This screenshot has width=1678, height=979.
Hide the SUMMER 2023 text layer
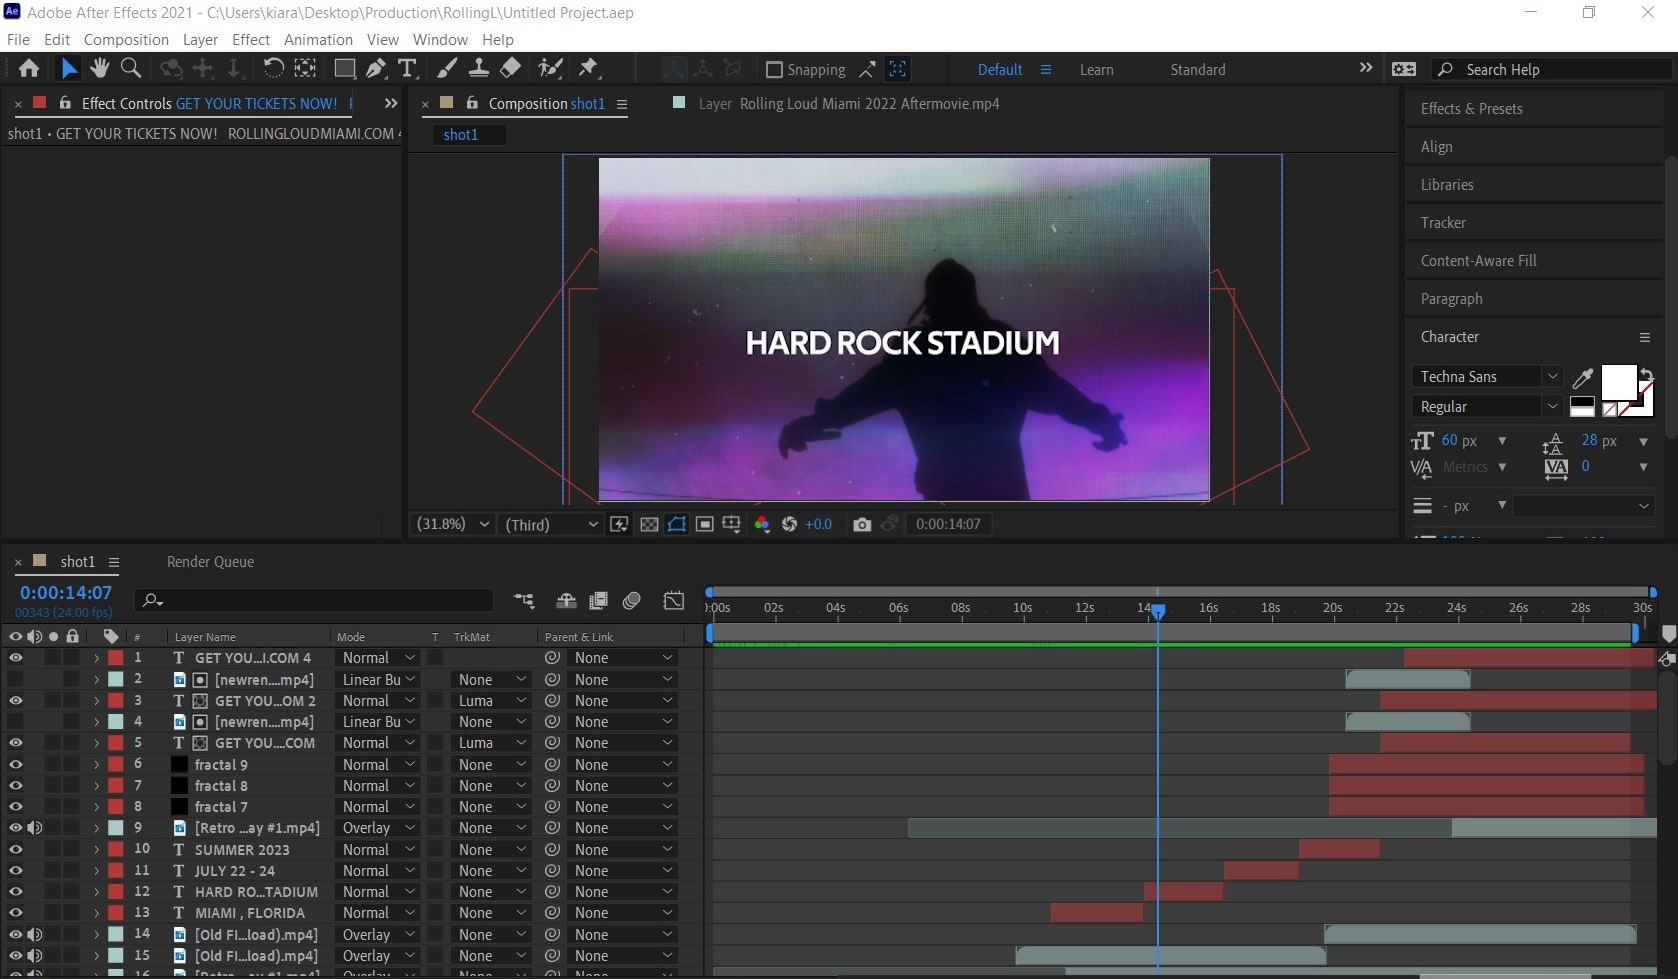15,849
